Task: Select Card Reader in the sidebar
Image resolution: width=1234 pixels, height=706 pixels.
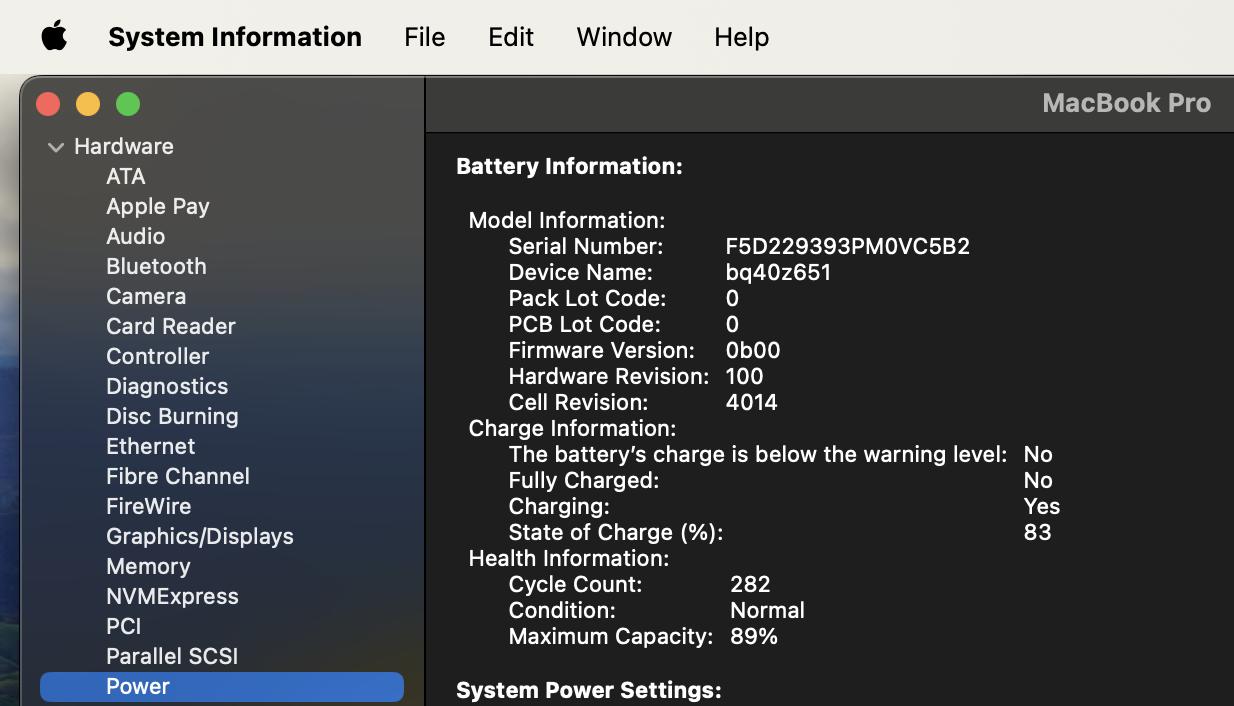Action: [171, 326]
